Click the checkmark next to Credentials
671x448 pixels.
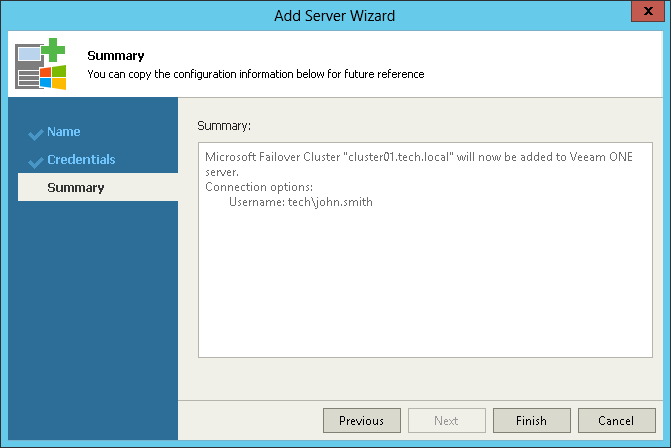click(36, 162)
